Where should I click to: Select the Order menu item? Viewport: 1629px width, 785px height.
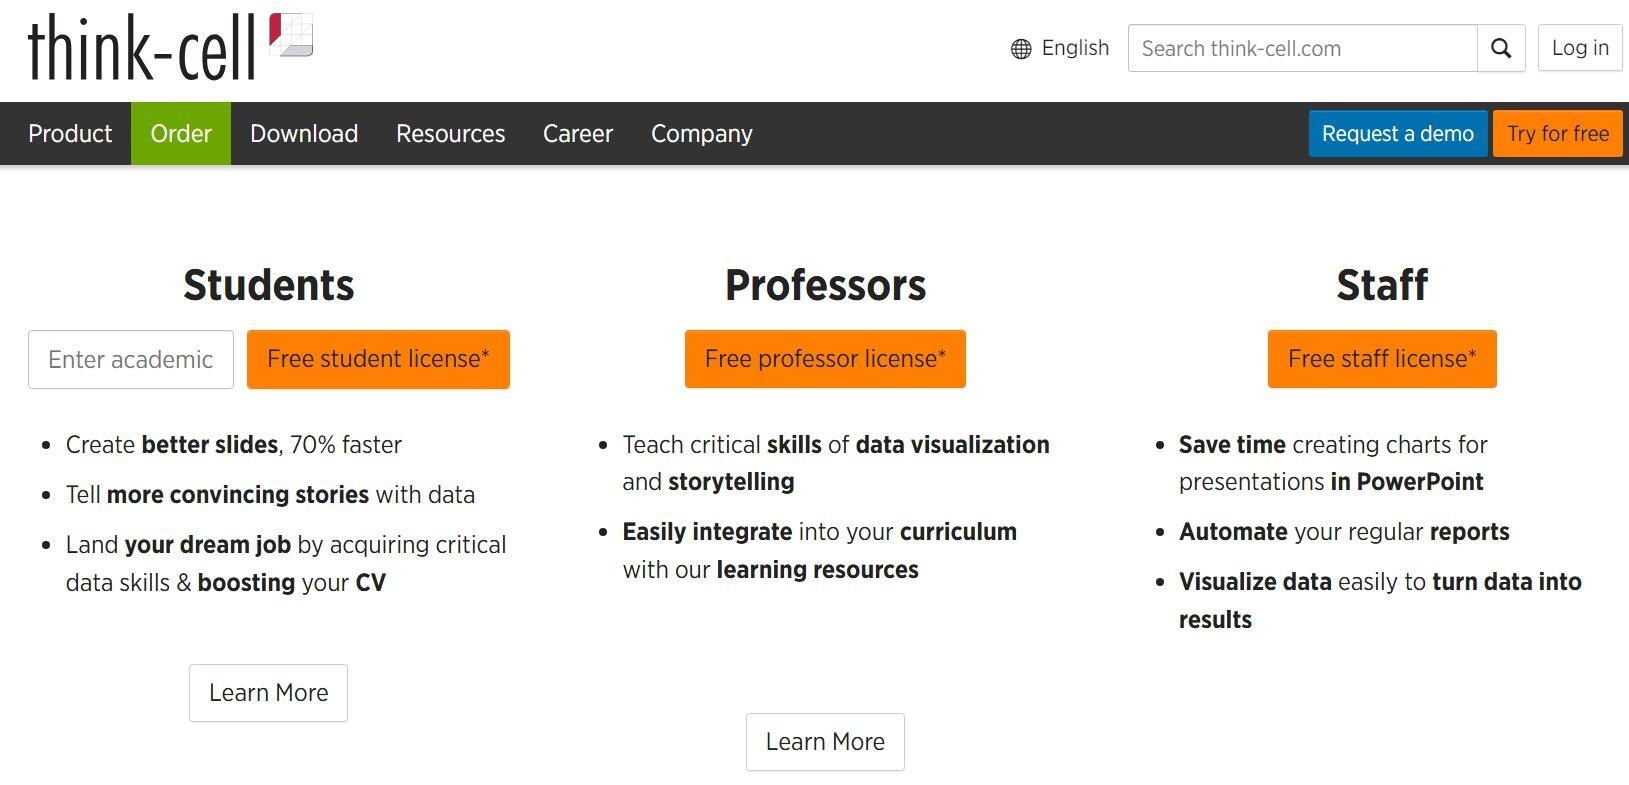point(181,133)
